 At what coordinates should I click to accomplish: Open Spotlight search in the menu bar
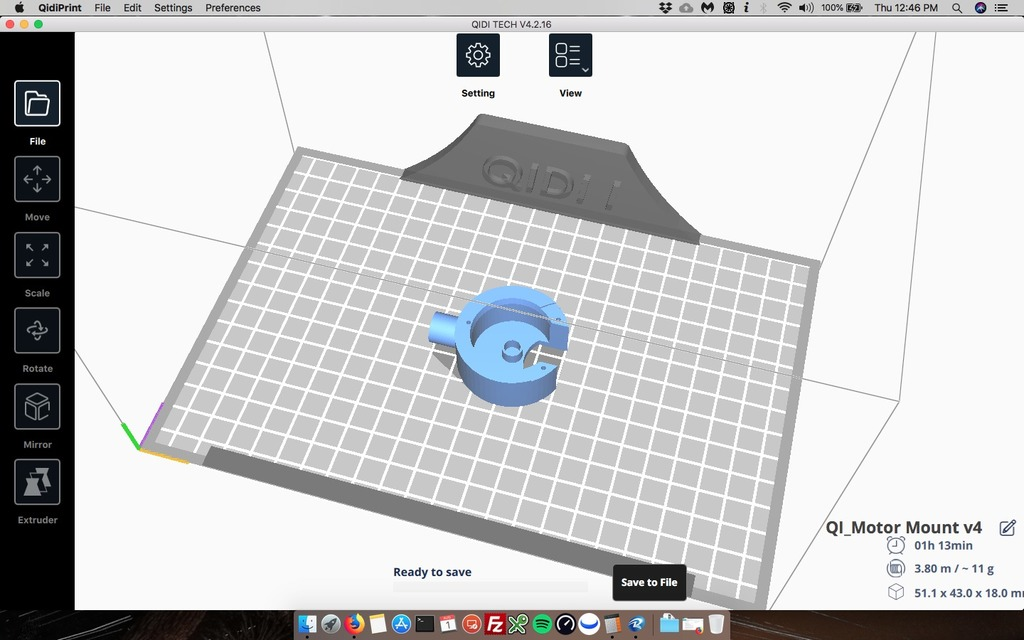(x=956, y=8)
